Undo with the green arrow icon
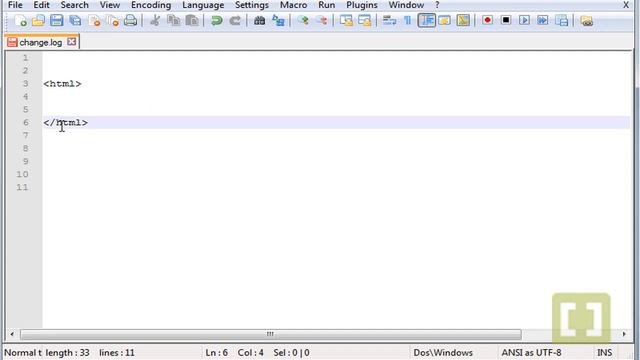This screenshot has height=360, width=640. pos(216,20)
